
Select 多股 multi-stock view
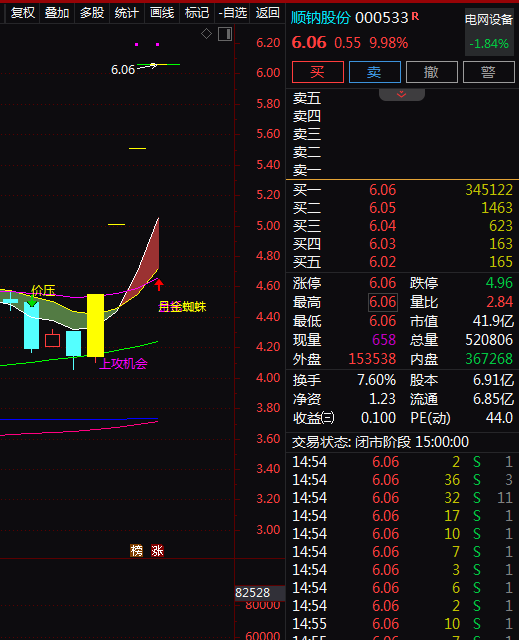[x=92, y=13]
